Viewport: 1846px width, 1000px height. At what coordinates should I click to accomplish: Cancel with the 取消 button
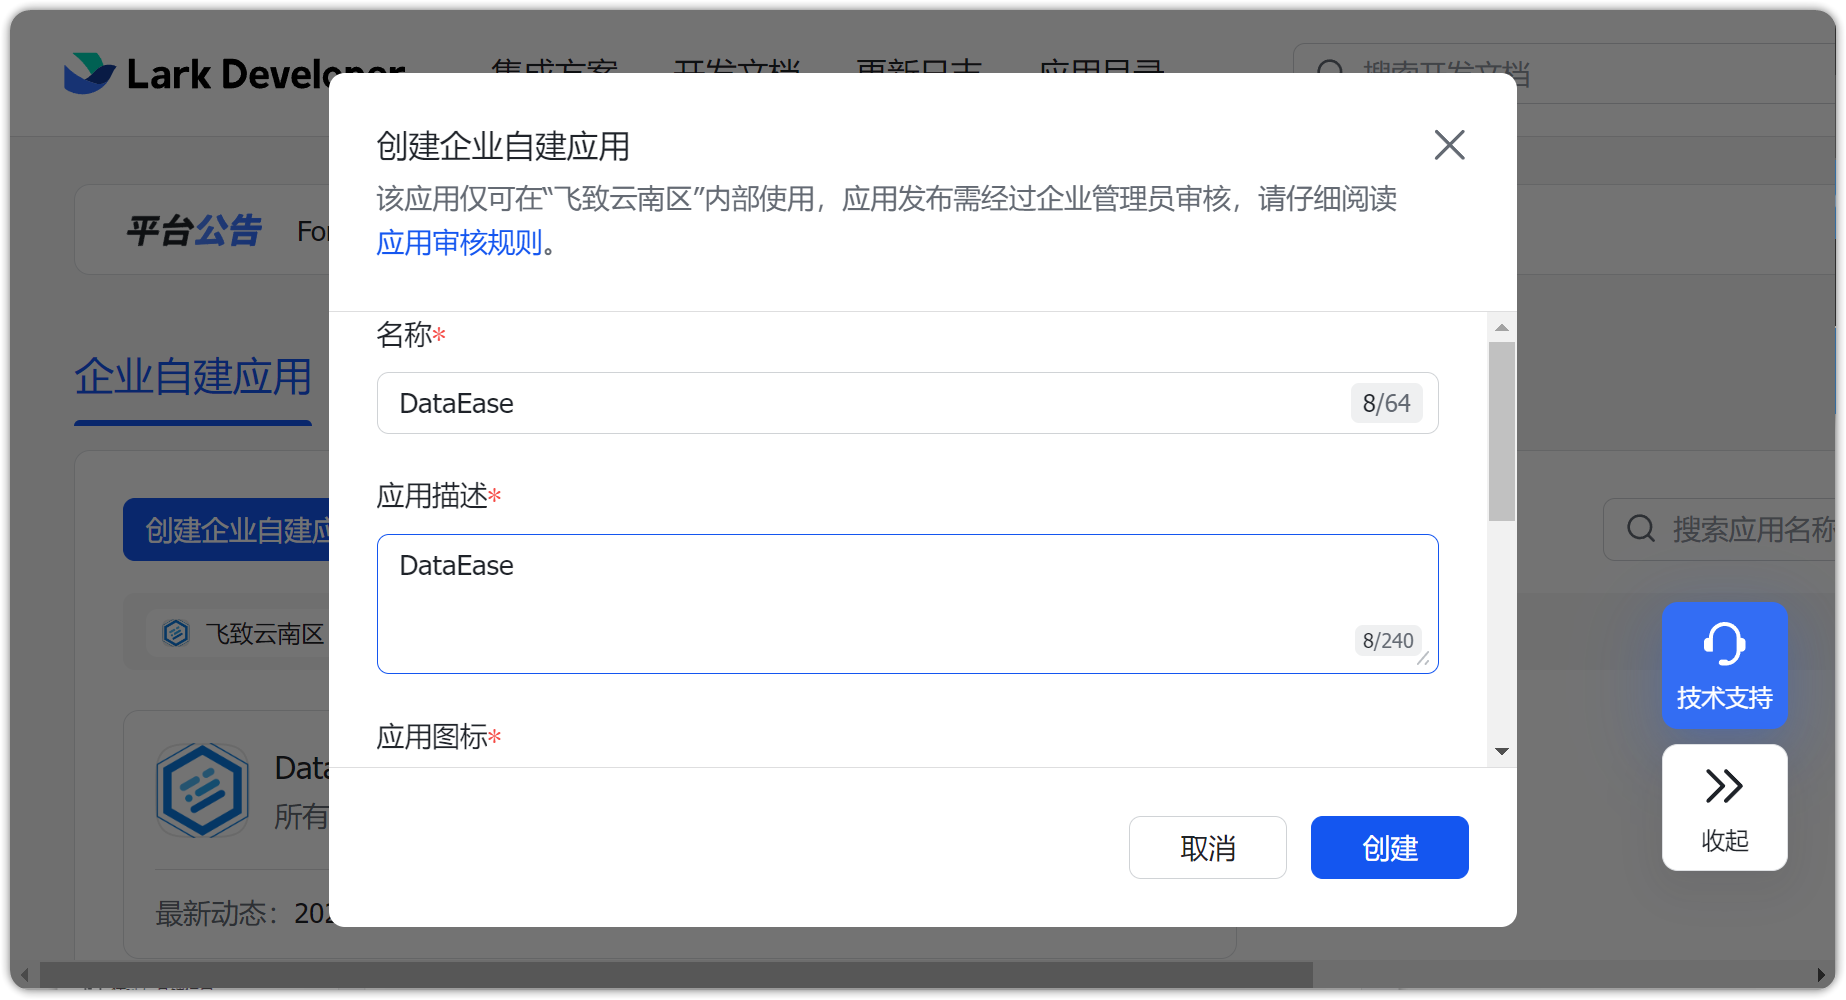tap(1207, 848)
